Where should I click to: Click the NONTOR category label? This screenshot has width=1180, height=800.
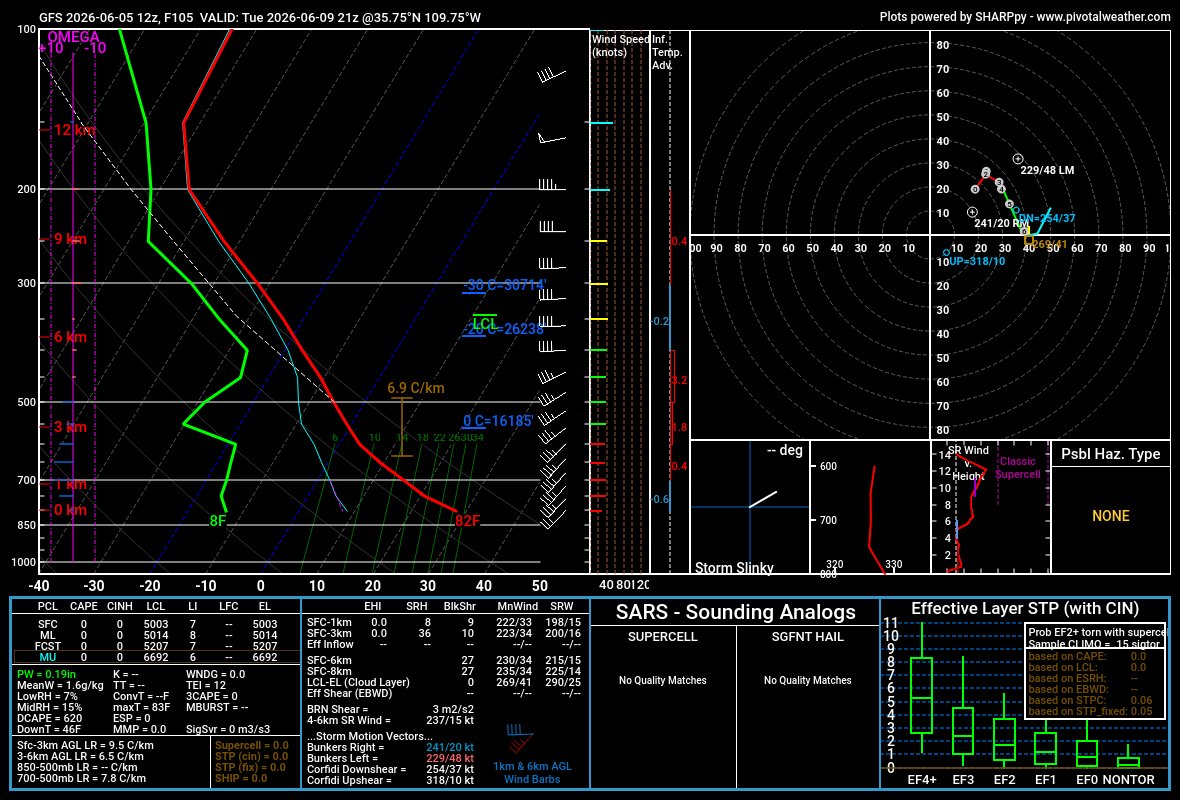pos(1127,780)
